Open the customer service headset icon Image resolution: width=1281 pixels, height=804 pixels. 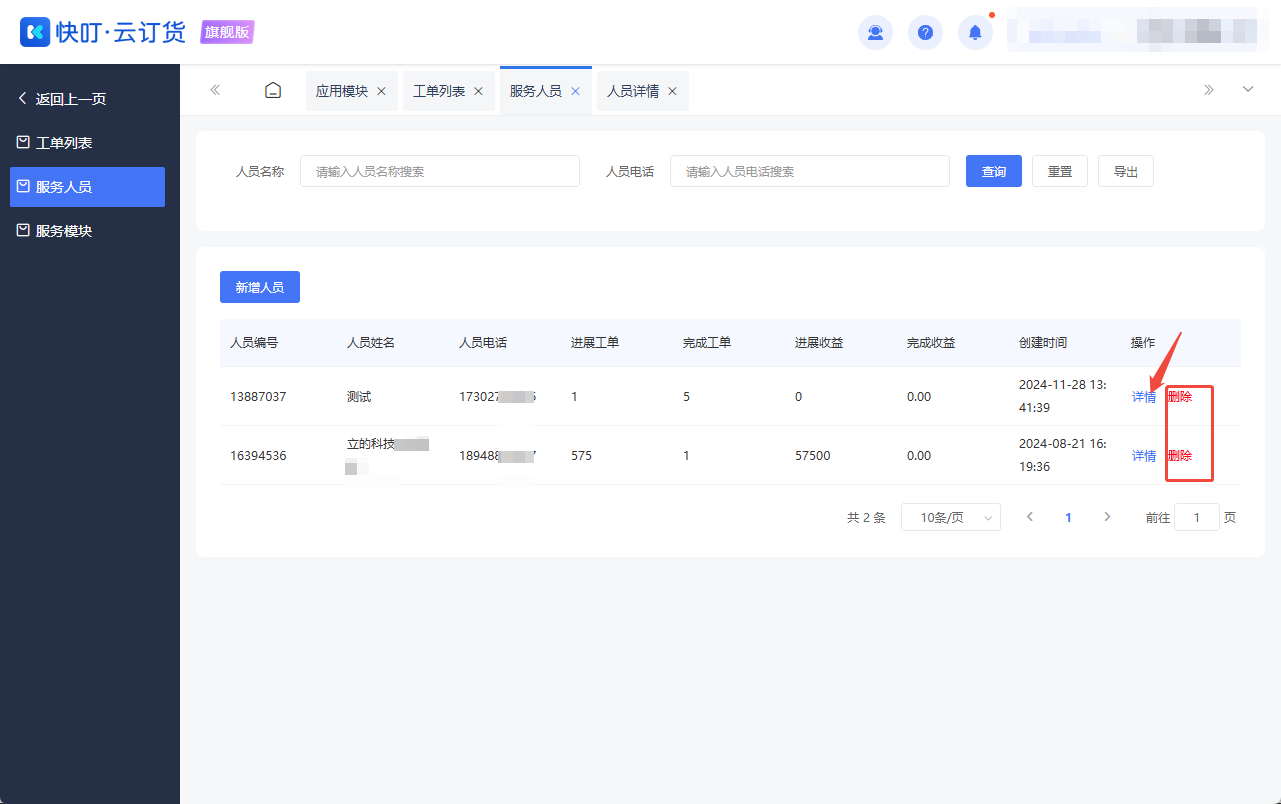point(875,32)
